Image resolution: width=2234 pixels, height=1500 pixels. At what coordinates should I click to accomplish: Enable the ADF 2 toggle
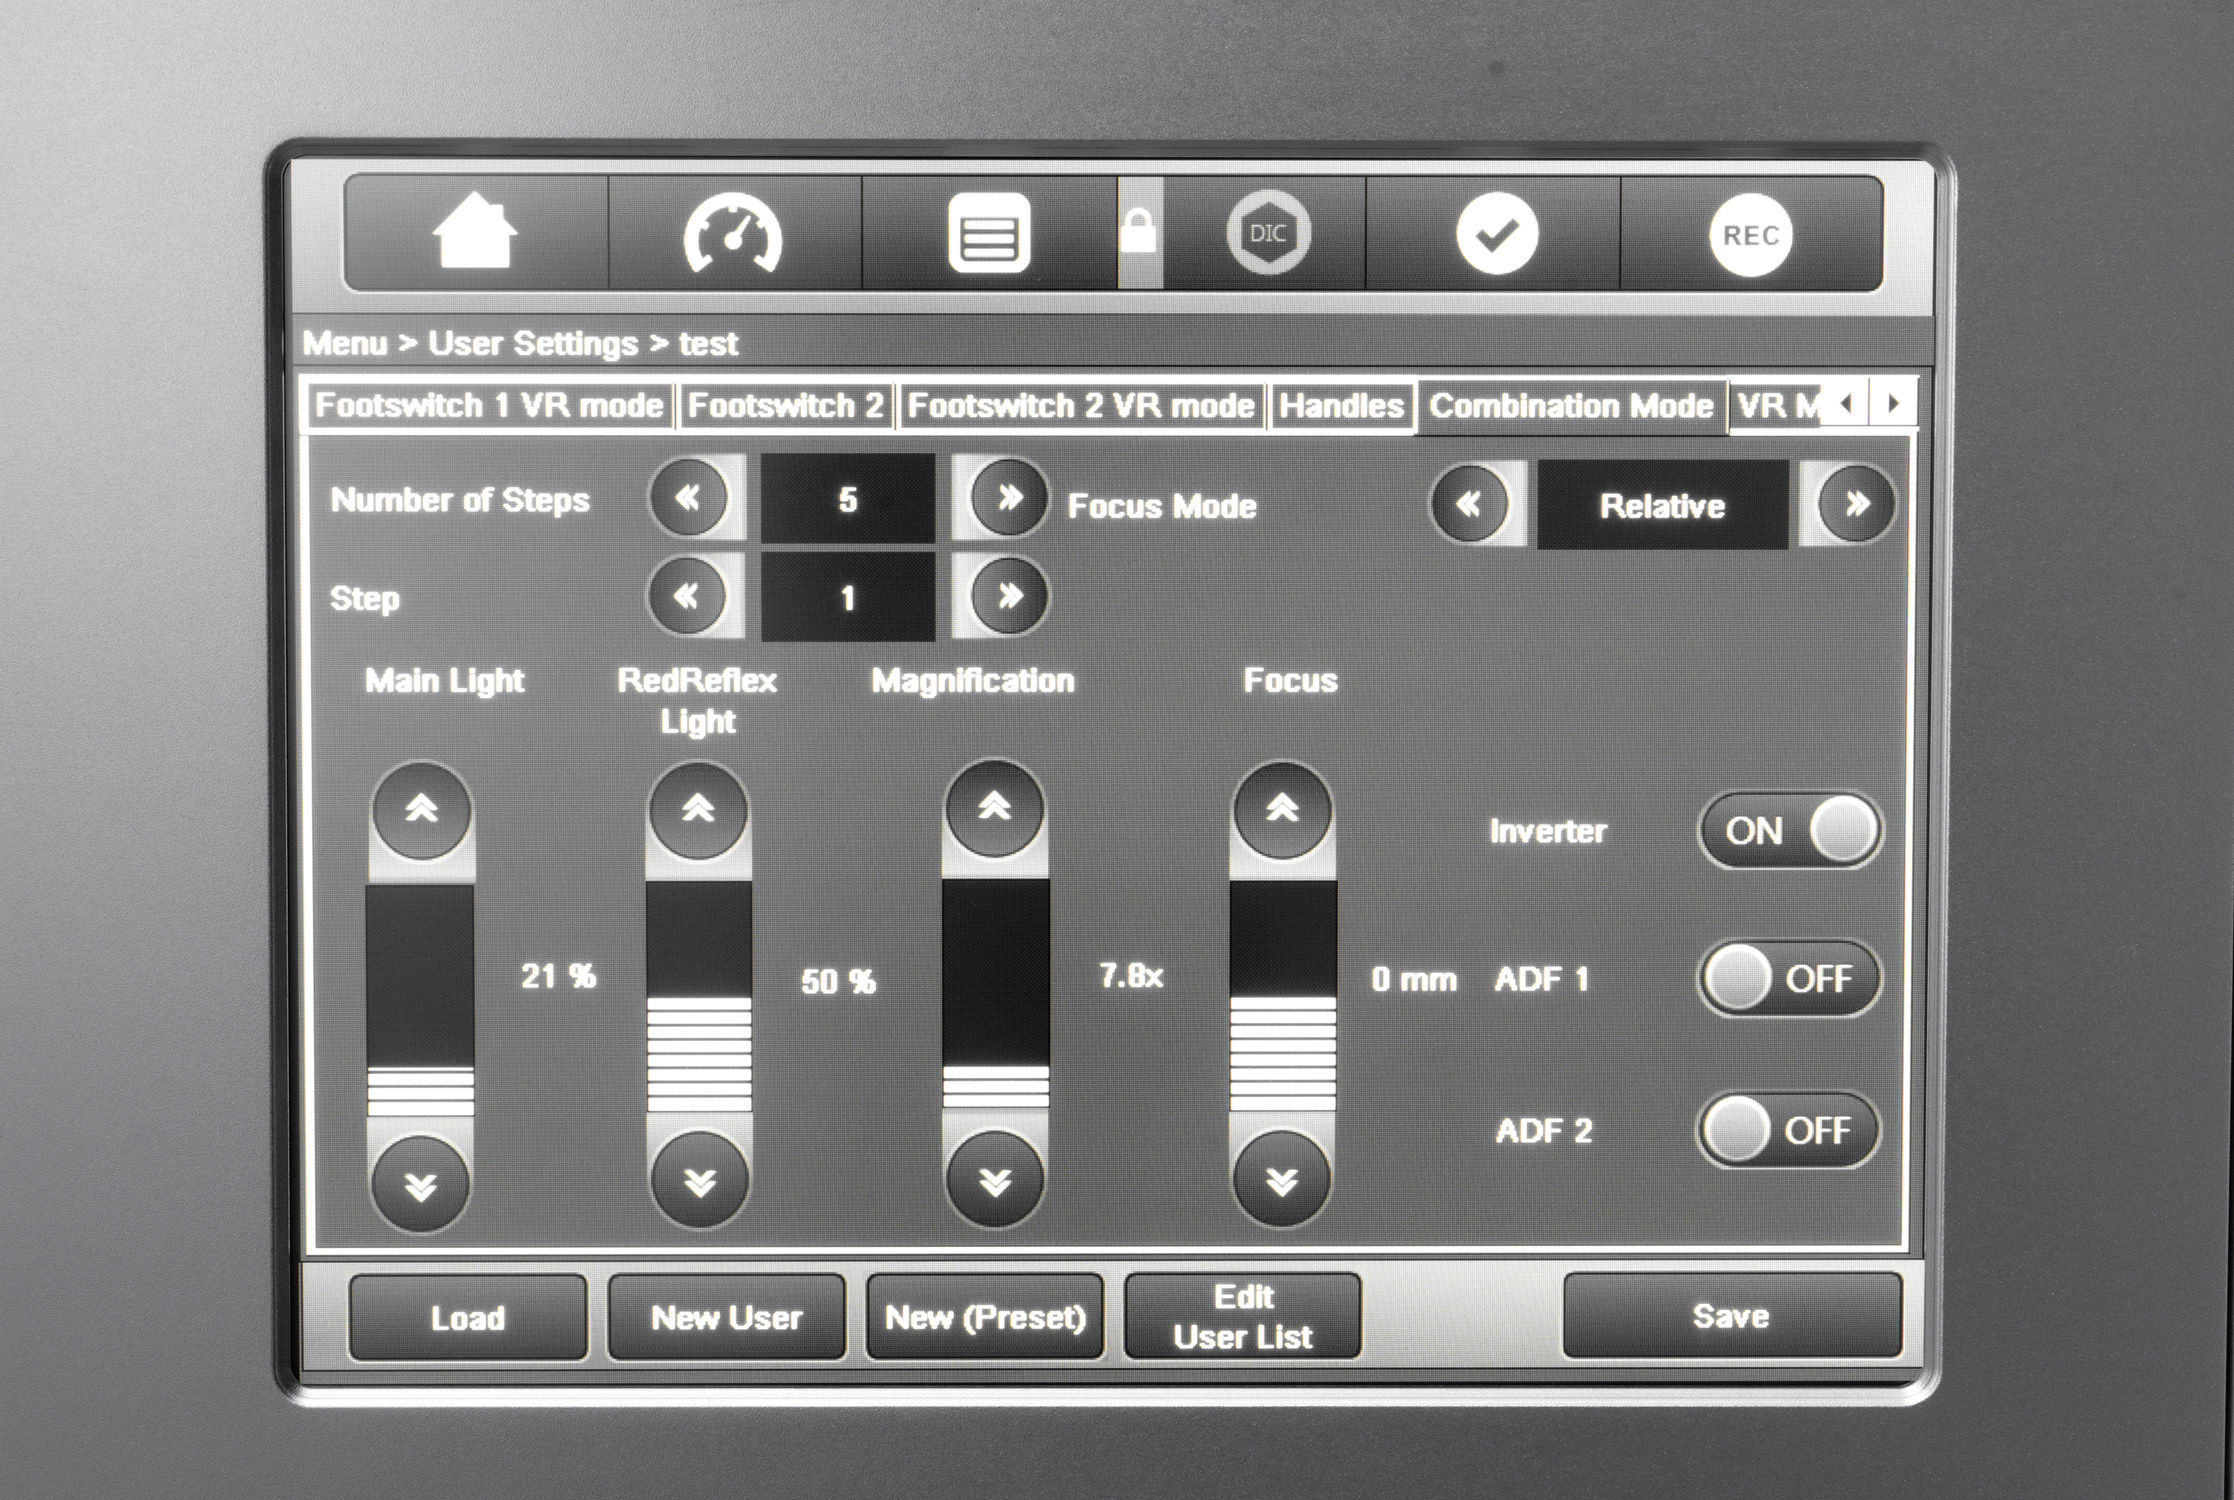tap(1789, 1130)
